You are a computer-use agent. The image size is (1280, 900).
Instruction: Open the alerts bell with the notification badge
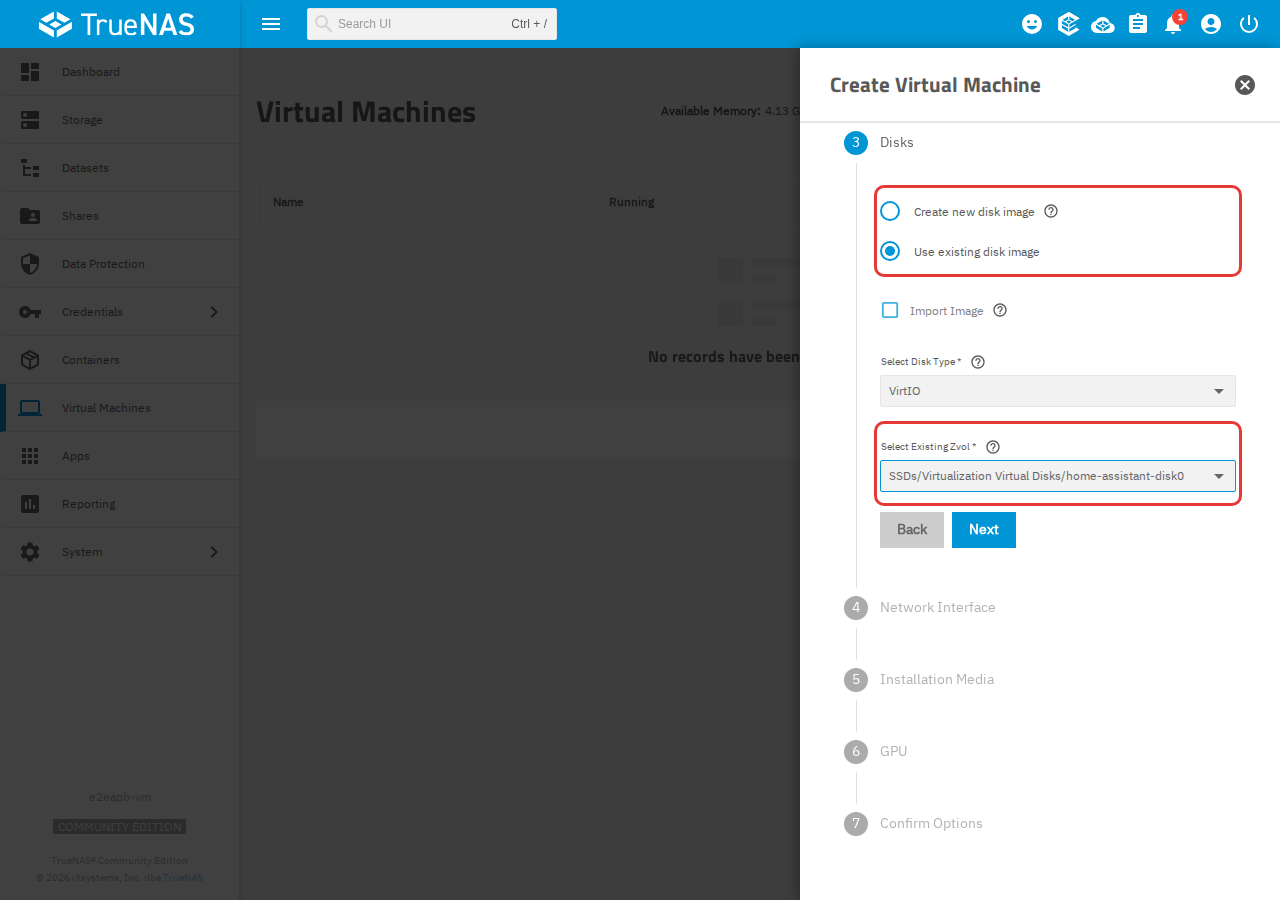coord(1174,23)
